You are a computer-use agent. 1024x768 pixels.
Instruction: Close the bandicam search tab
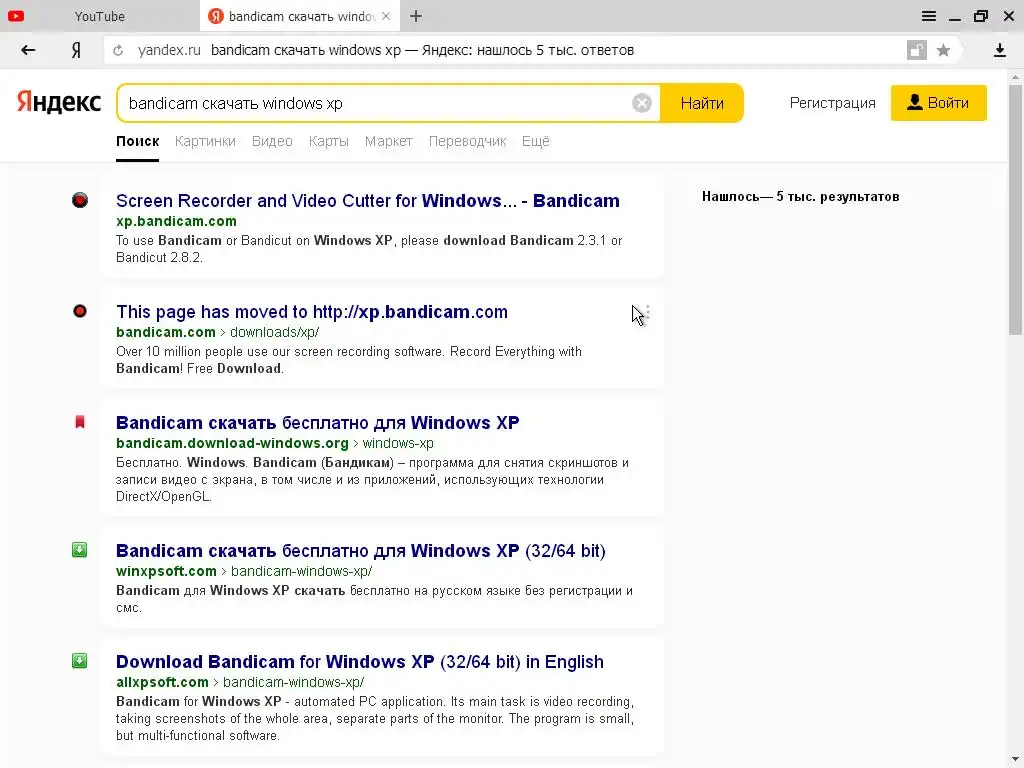(386, 16)
